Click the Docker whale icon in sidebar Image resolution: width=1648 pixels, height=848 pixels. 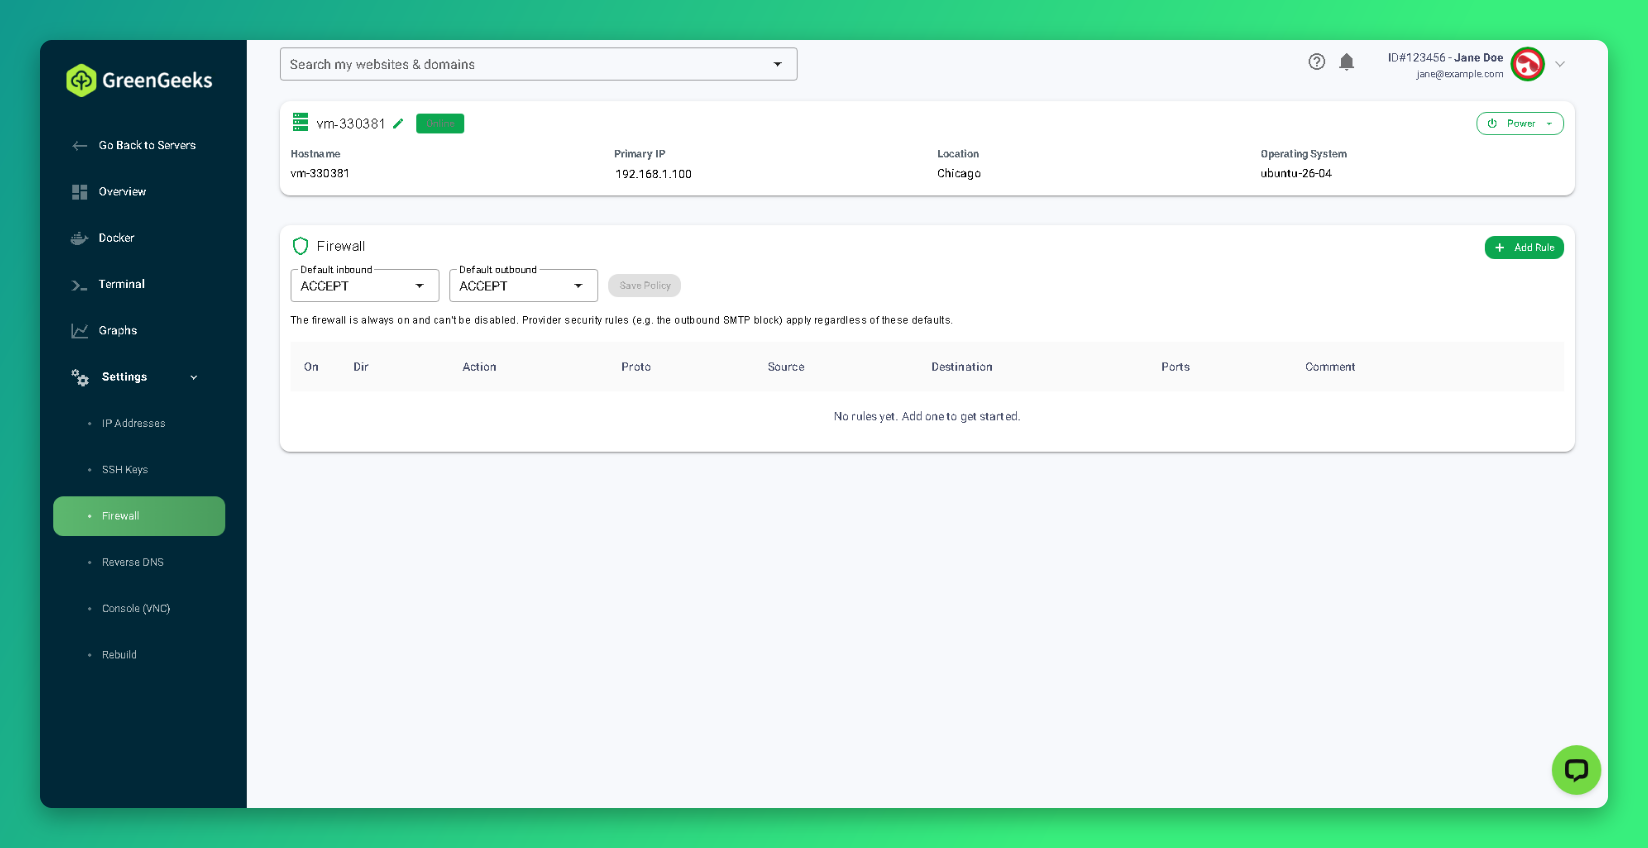(x=80, y=238)
